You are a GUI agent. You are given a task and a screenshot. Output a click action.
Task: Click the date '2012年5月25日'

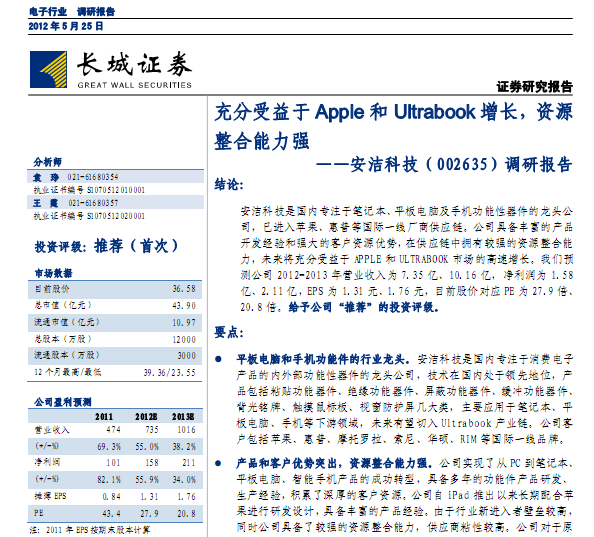point(66,26)
